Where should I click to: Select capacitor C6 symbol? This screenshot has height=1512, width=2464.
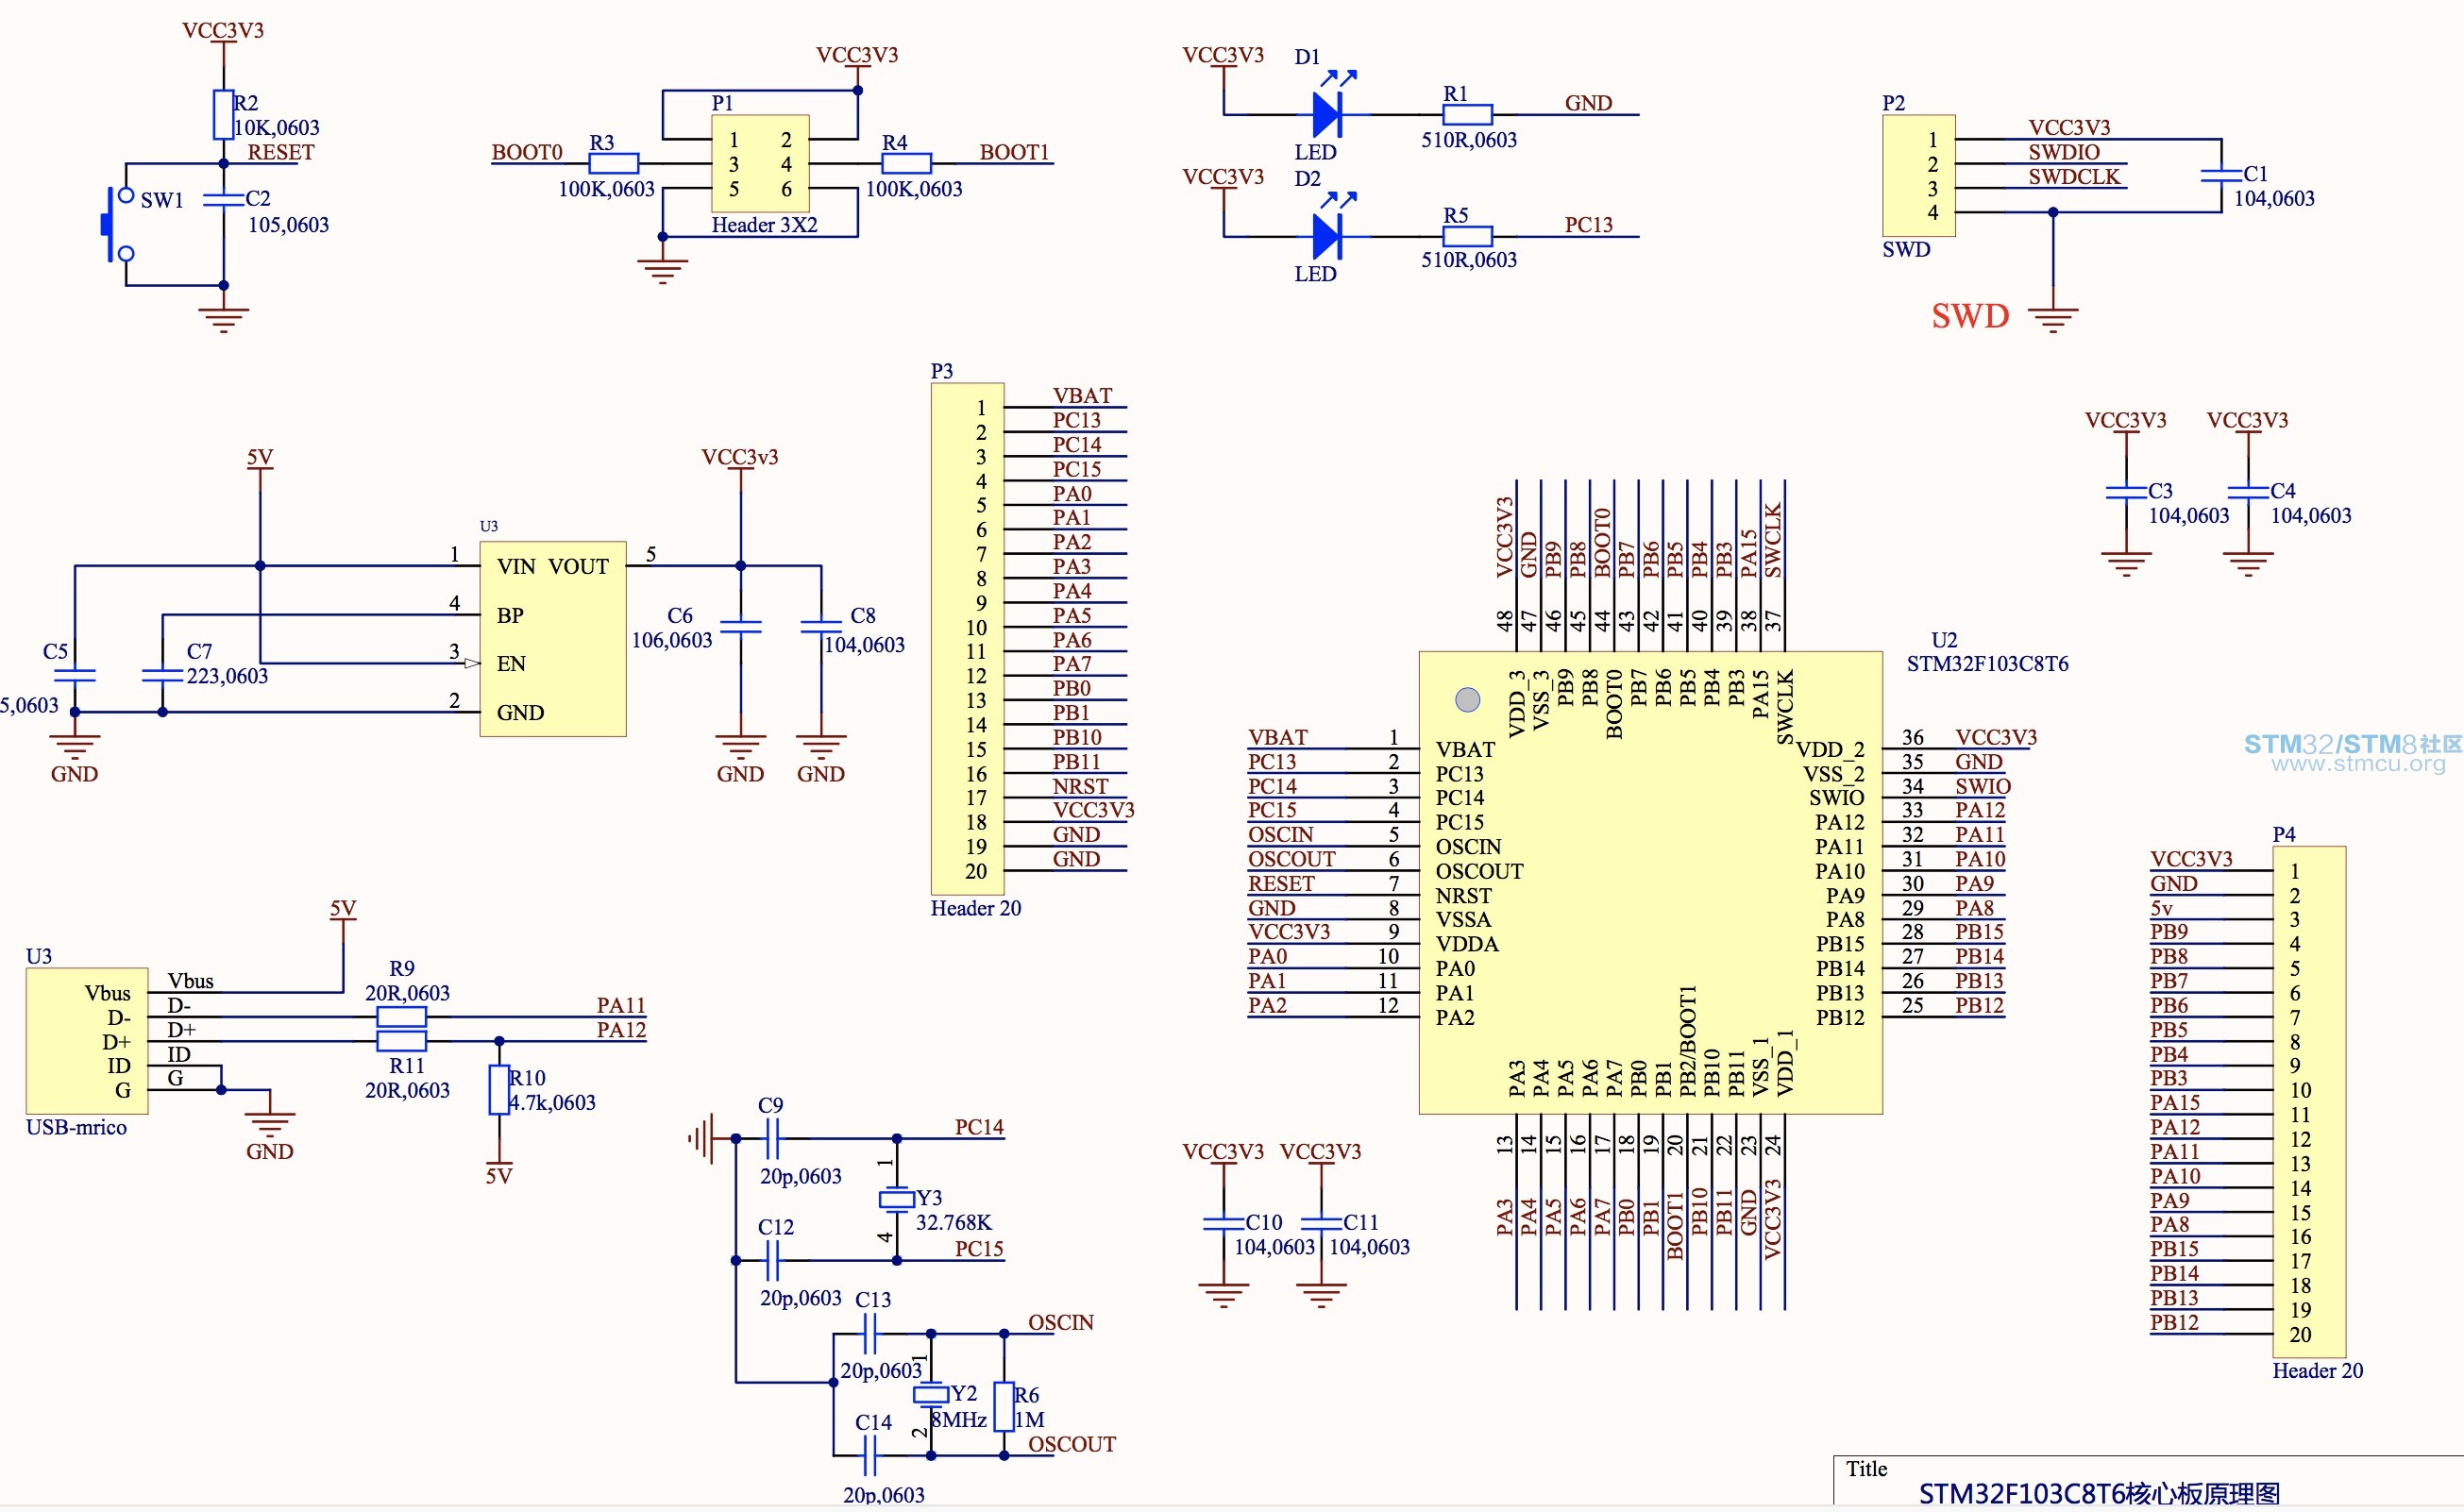click(x=740, y=626)
